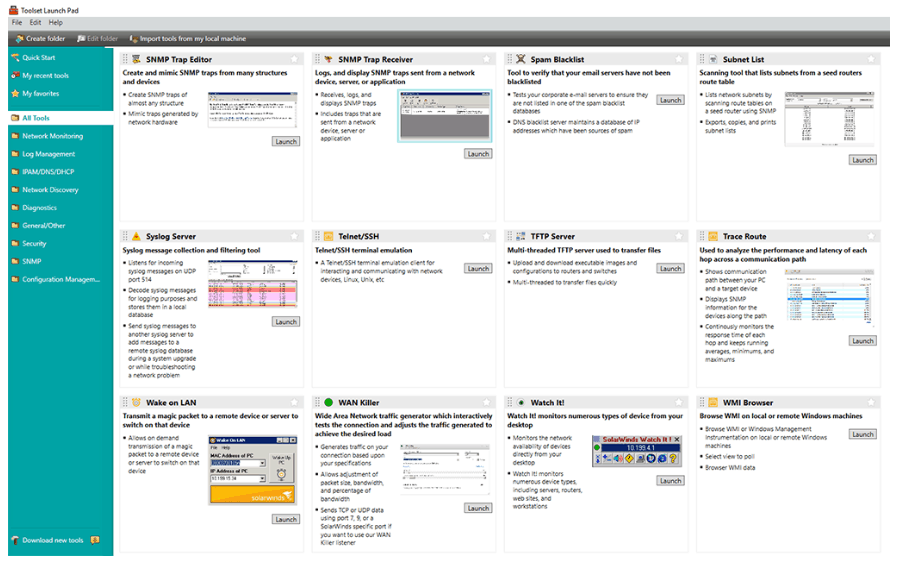Click the Syslog Server screenshot thumbnail

point(253,284)
